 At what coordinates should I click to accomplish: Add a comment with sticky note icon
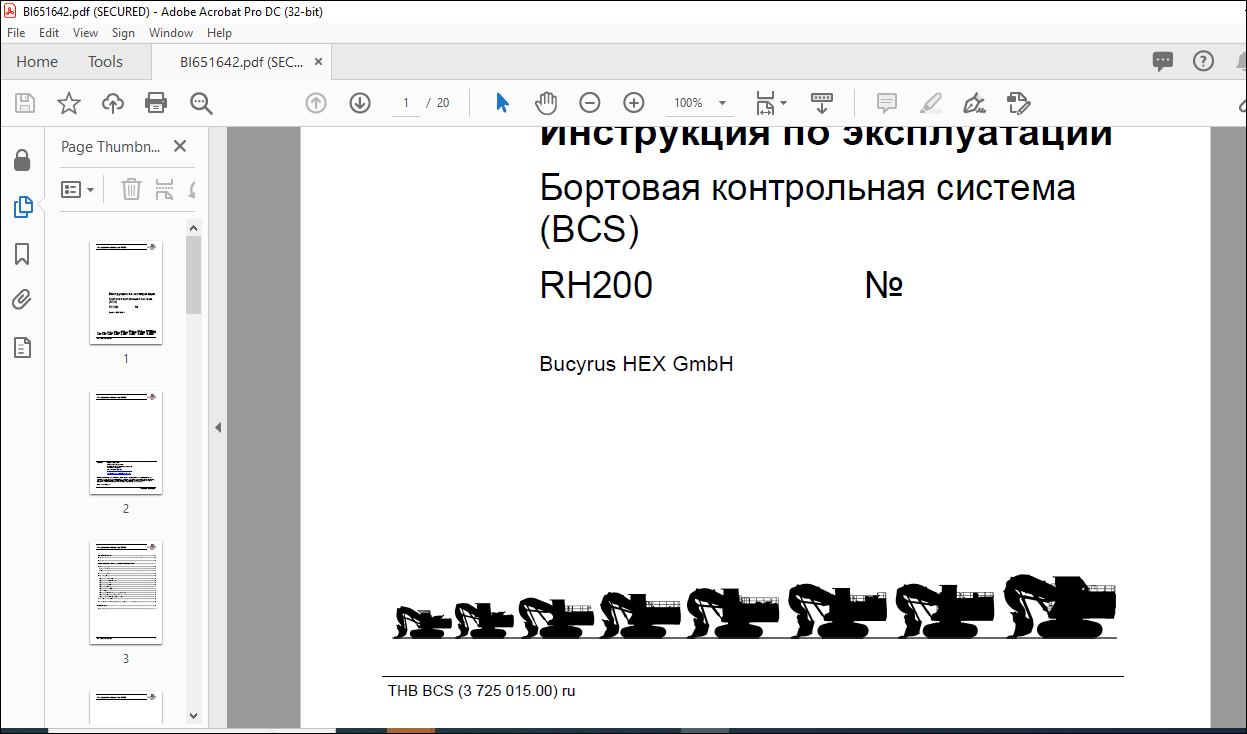pos(886,103)
